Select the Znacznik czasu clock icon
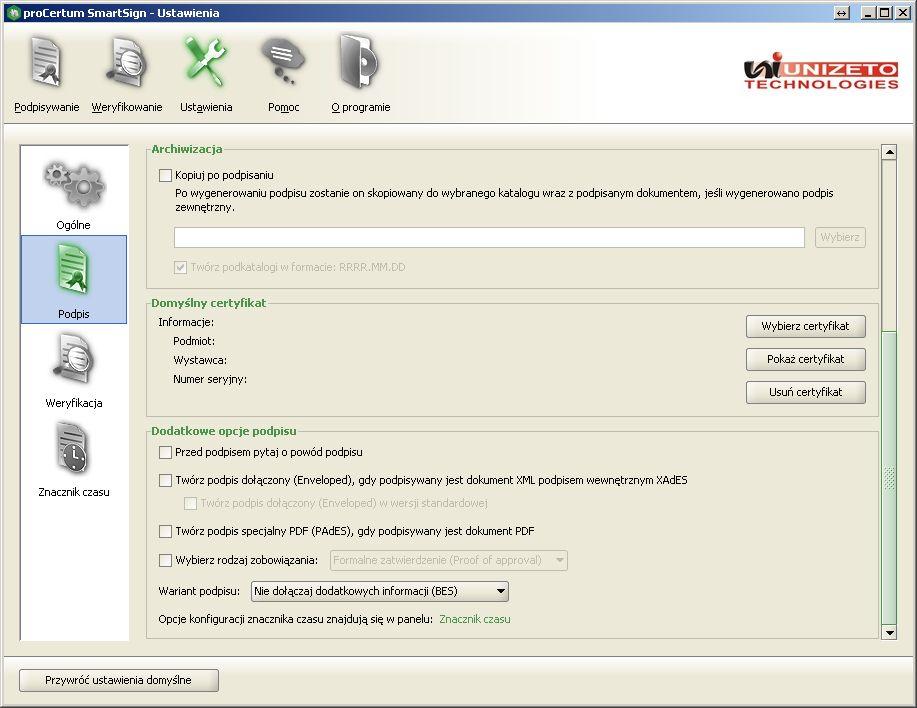Image resolution: width=917 pixels, height=708 pixels. (x=73, y=448)
